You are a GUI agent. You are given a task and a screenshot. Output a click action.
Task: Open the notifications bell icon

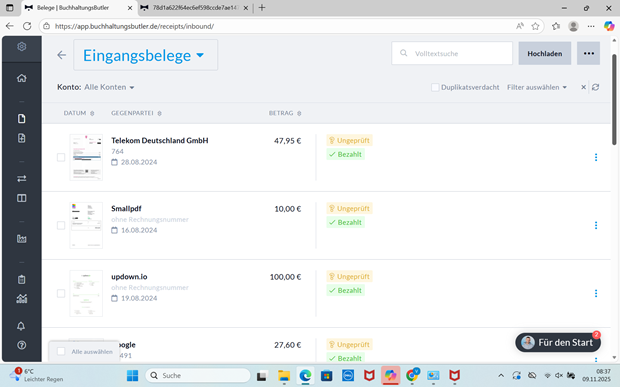point(21,326)
